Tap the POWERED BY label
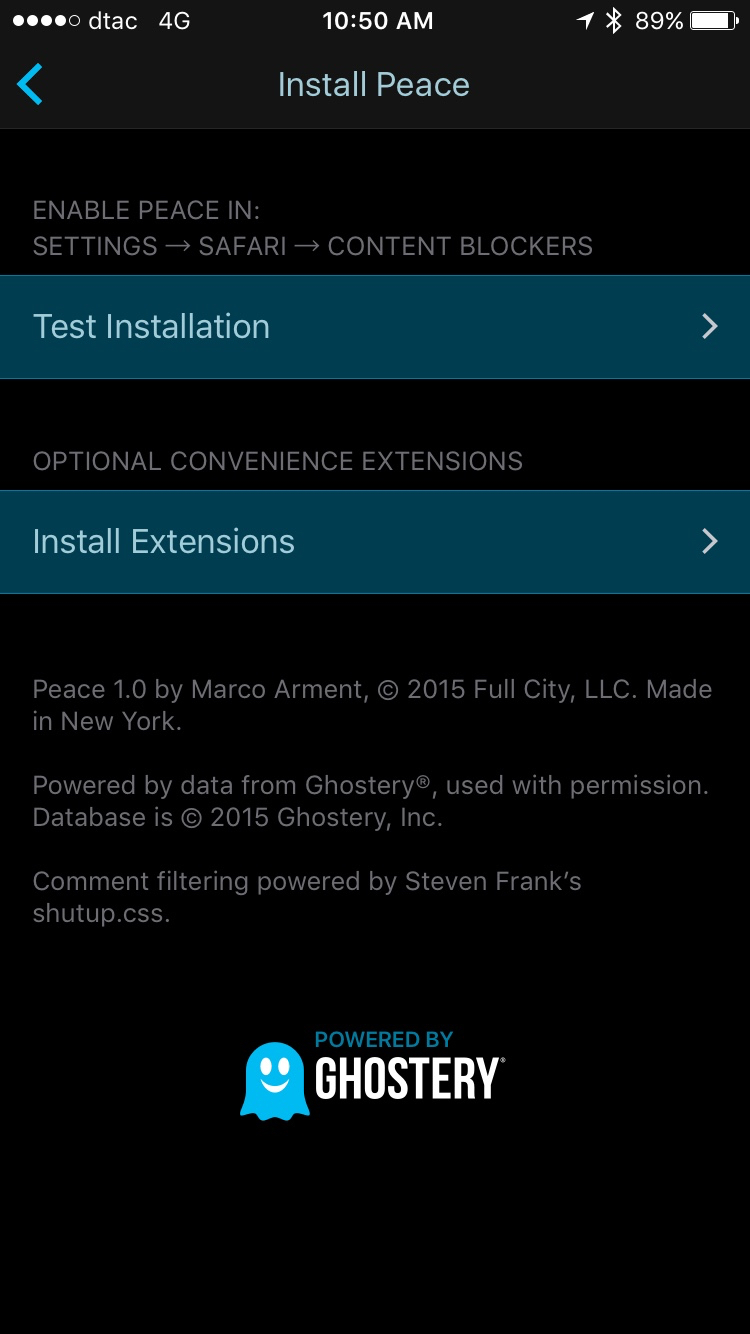 click(x=384, y=1040)
